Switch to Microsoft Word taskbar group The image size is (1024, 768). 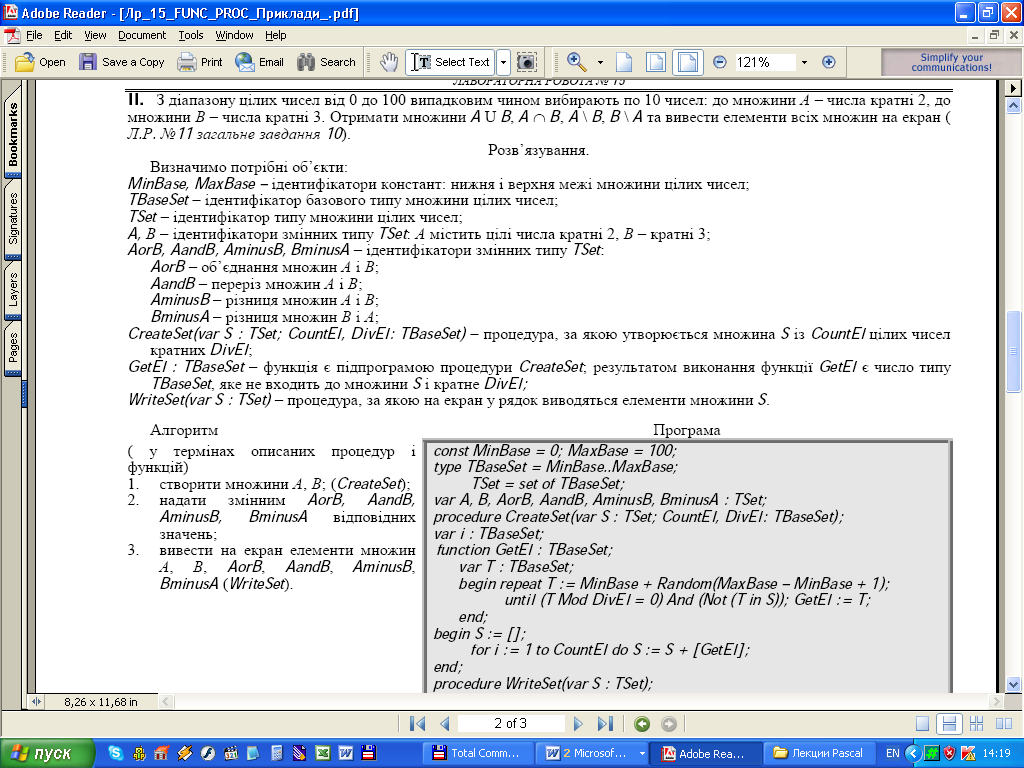point(594,753)
